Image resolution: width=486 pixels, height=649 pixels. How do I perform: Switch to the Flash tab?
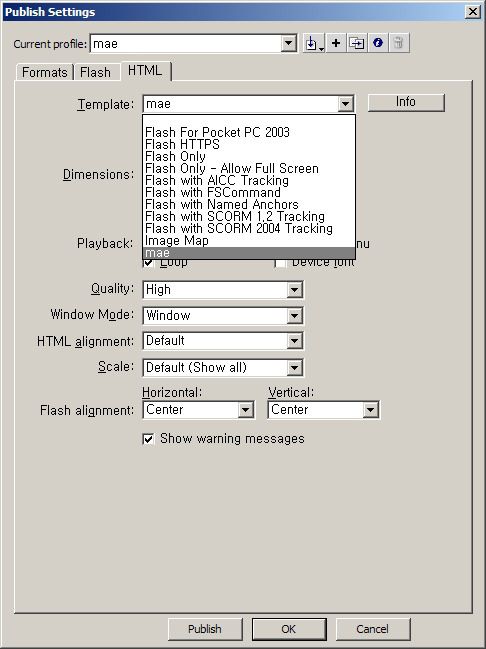pos(96,72)
